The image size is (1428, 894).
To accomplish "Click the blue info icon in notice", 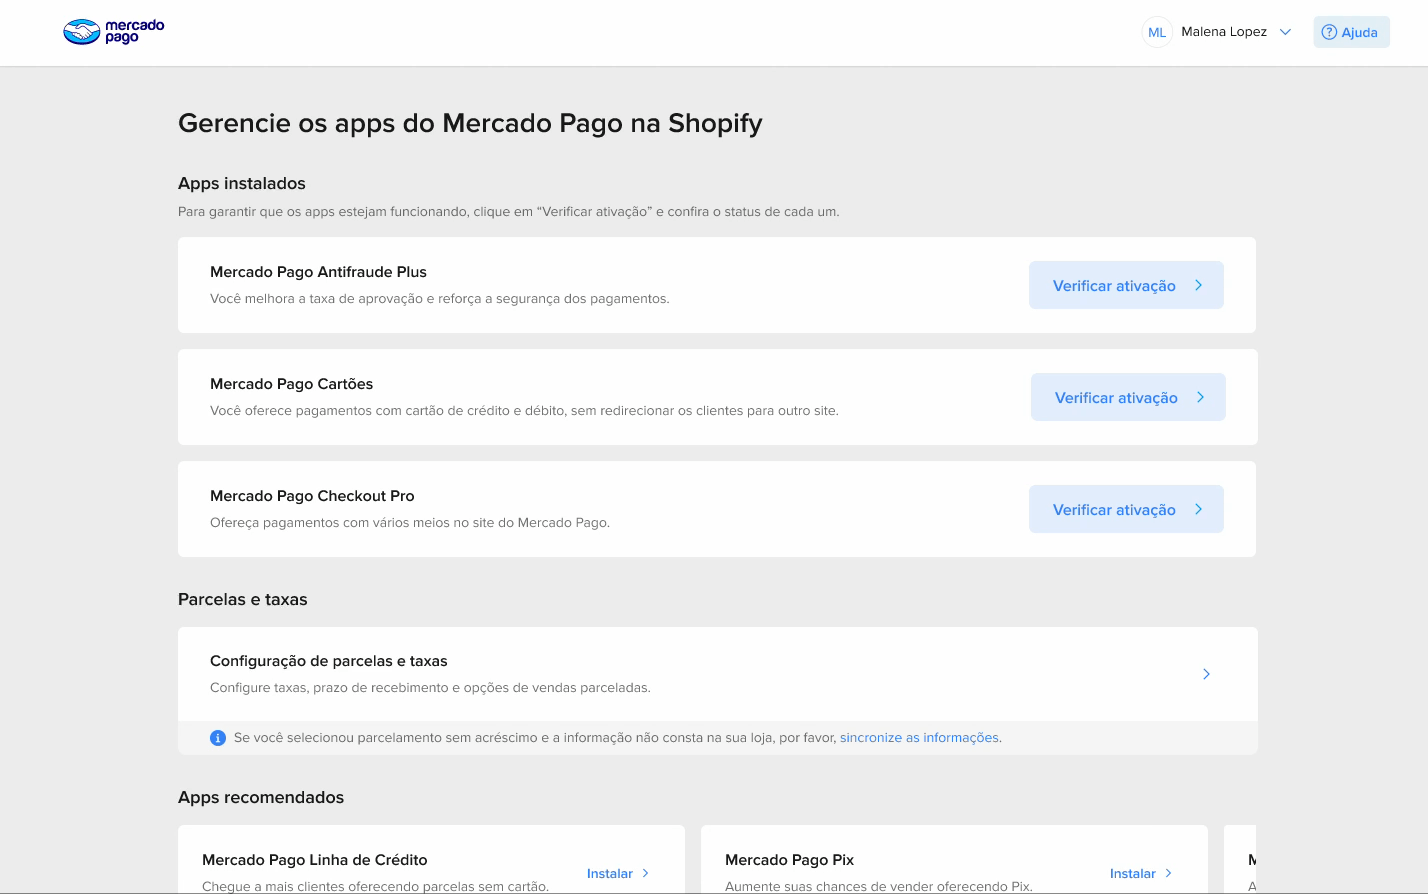I will pos(218,738).
